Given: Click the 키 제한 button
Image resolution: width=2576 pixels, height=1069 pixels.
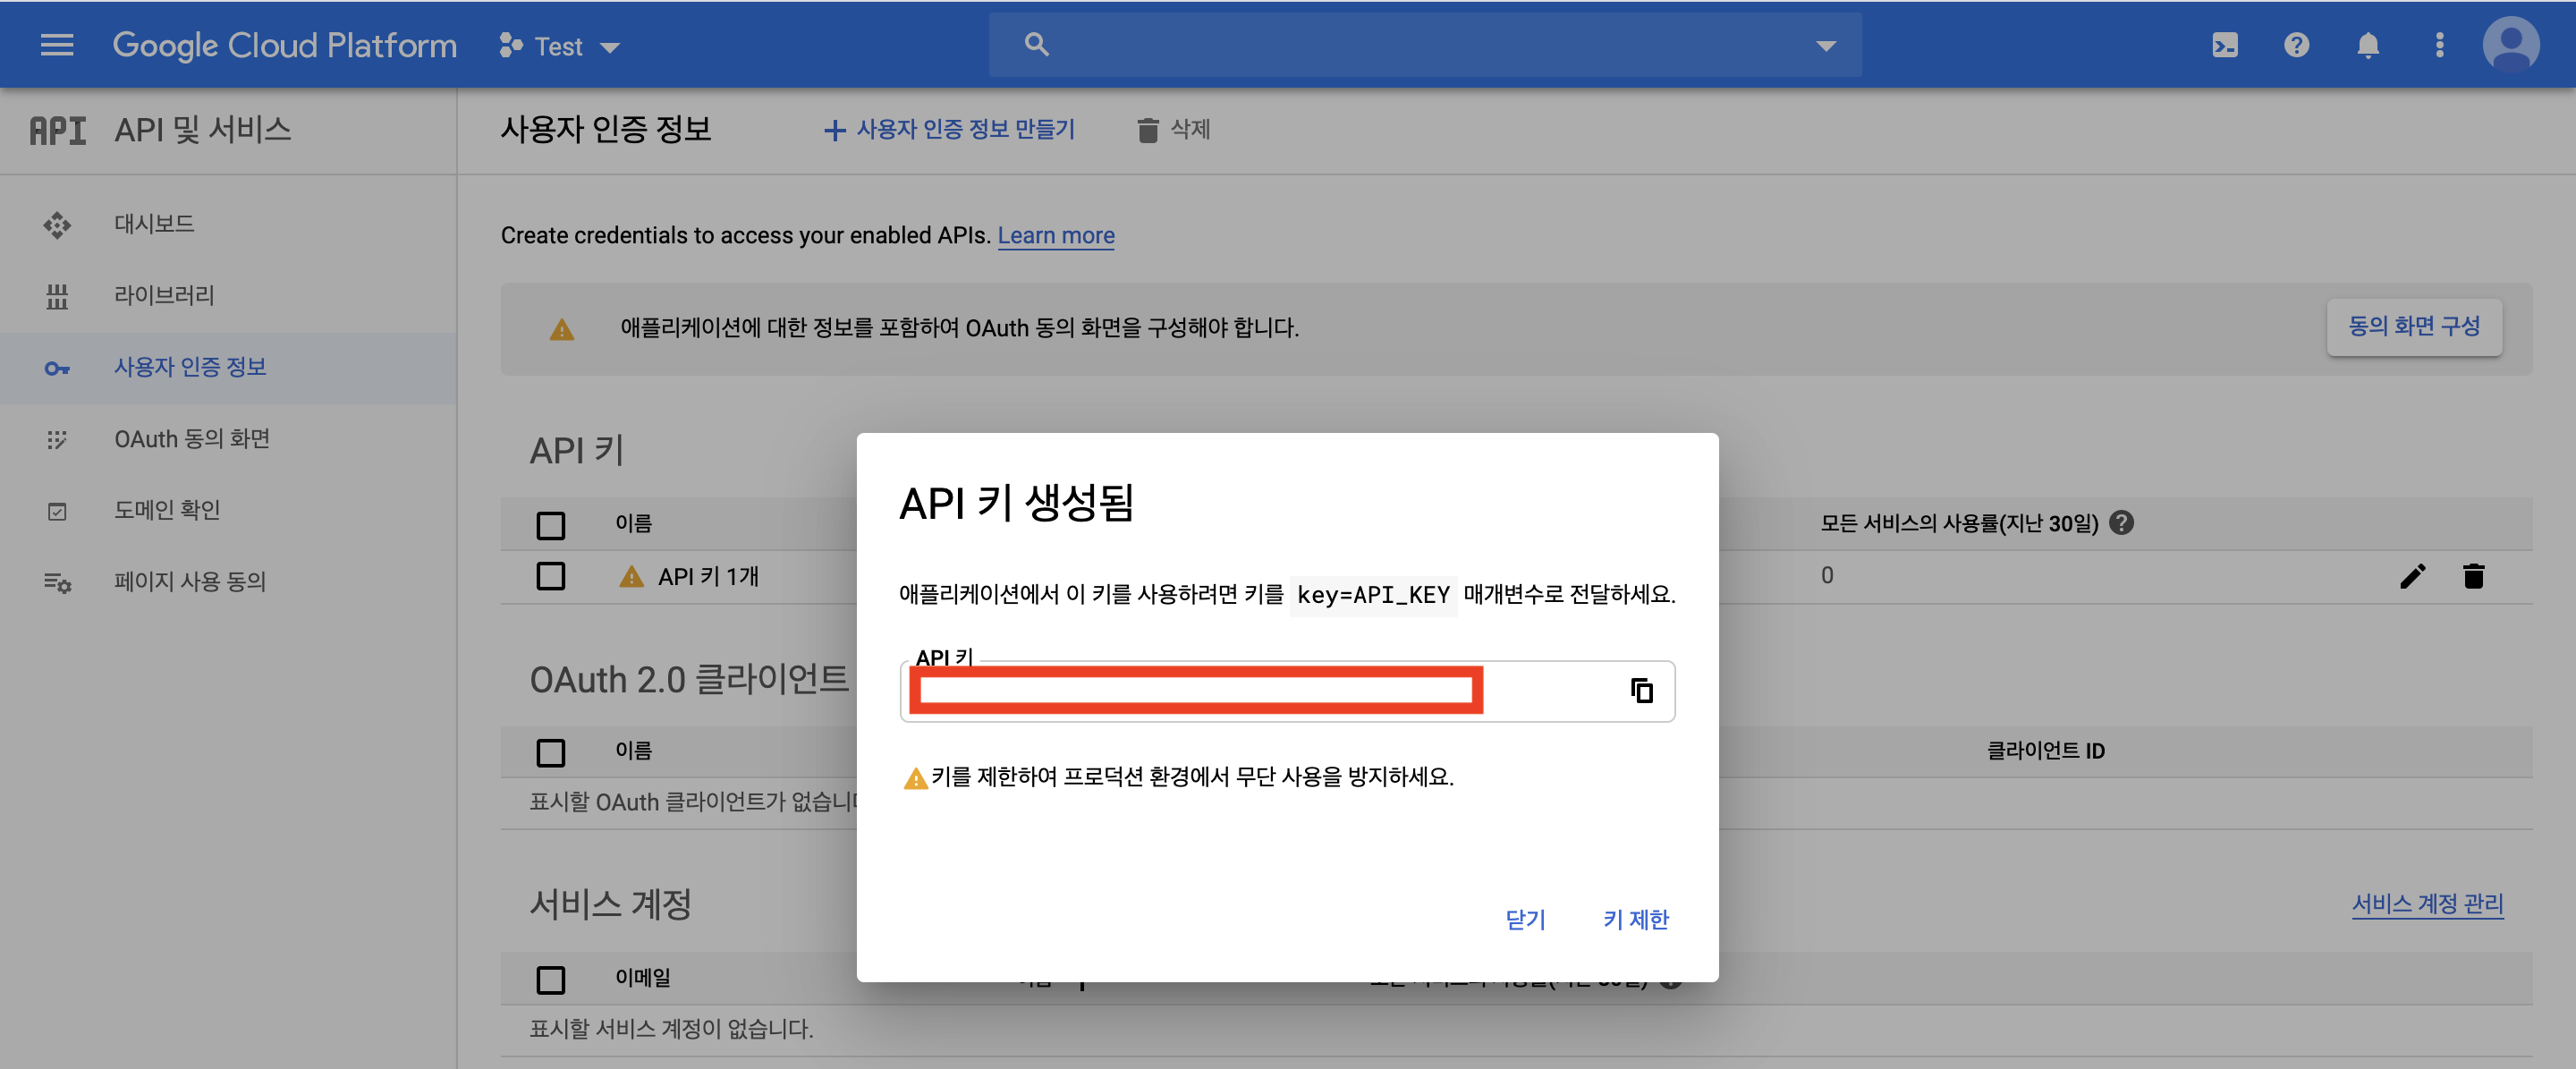Looking at the screenshot, I should tap(1635, 919).
